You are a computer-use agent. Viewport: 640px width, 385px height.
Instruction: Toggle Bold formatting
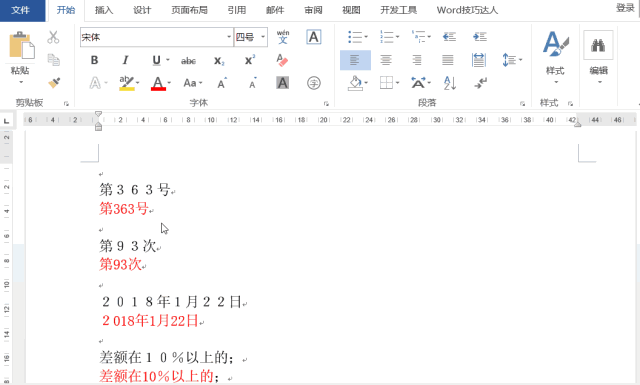click(x=94, y=60)
